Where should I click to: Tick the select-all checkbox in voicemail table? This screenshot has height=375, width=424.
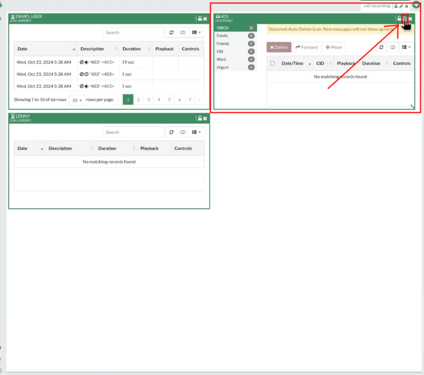point(273,63)
